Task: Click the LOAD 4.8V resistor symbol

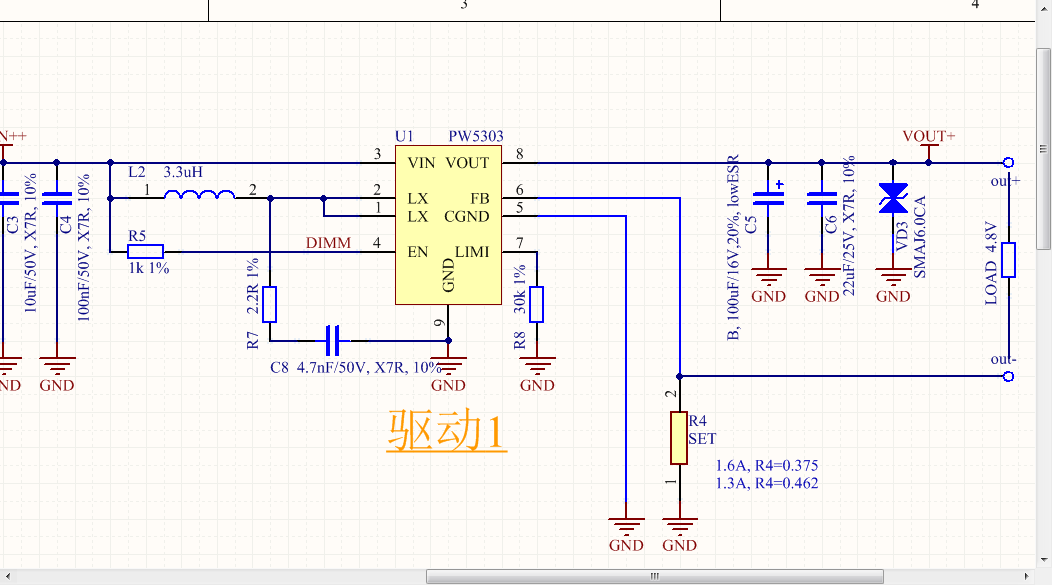Action: 1008,259
